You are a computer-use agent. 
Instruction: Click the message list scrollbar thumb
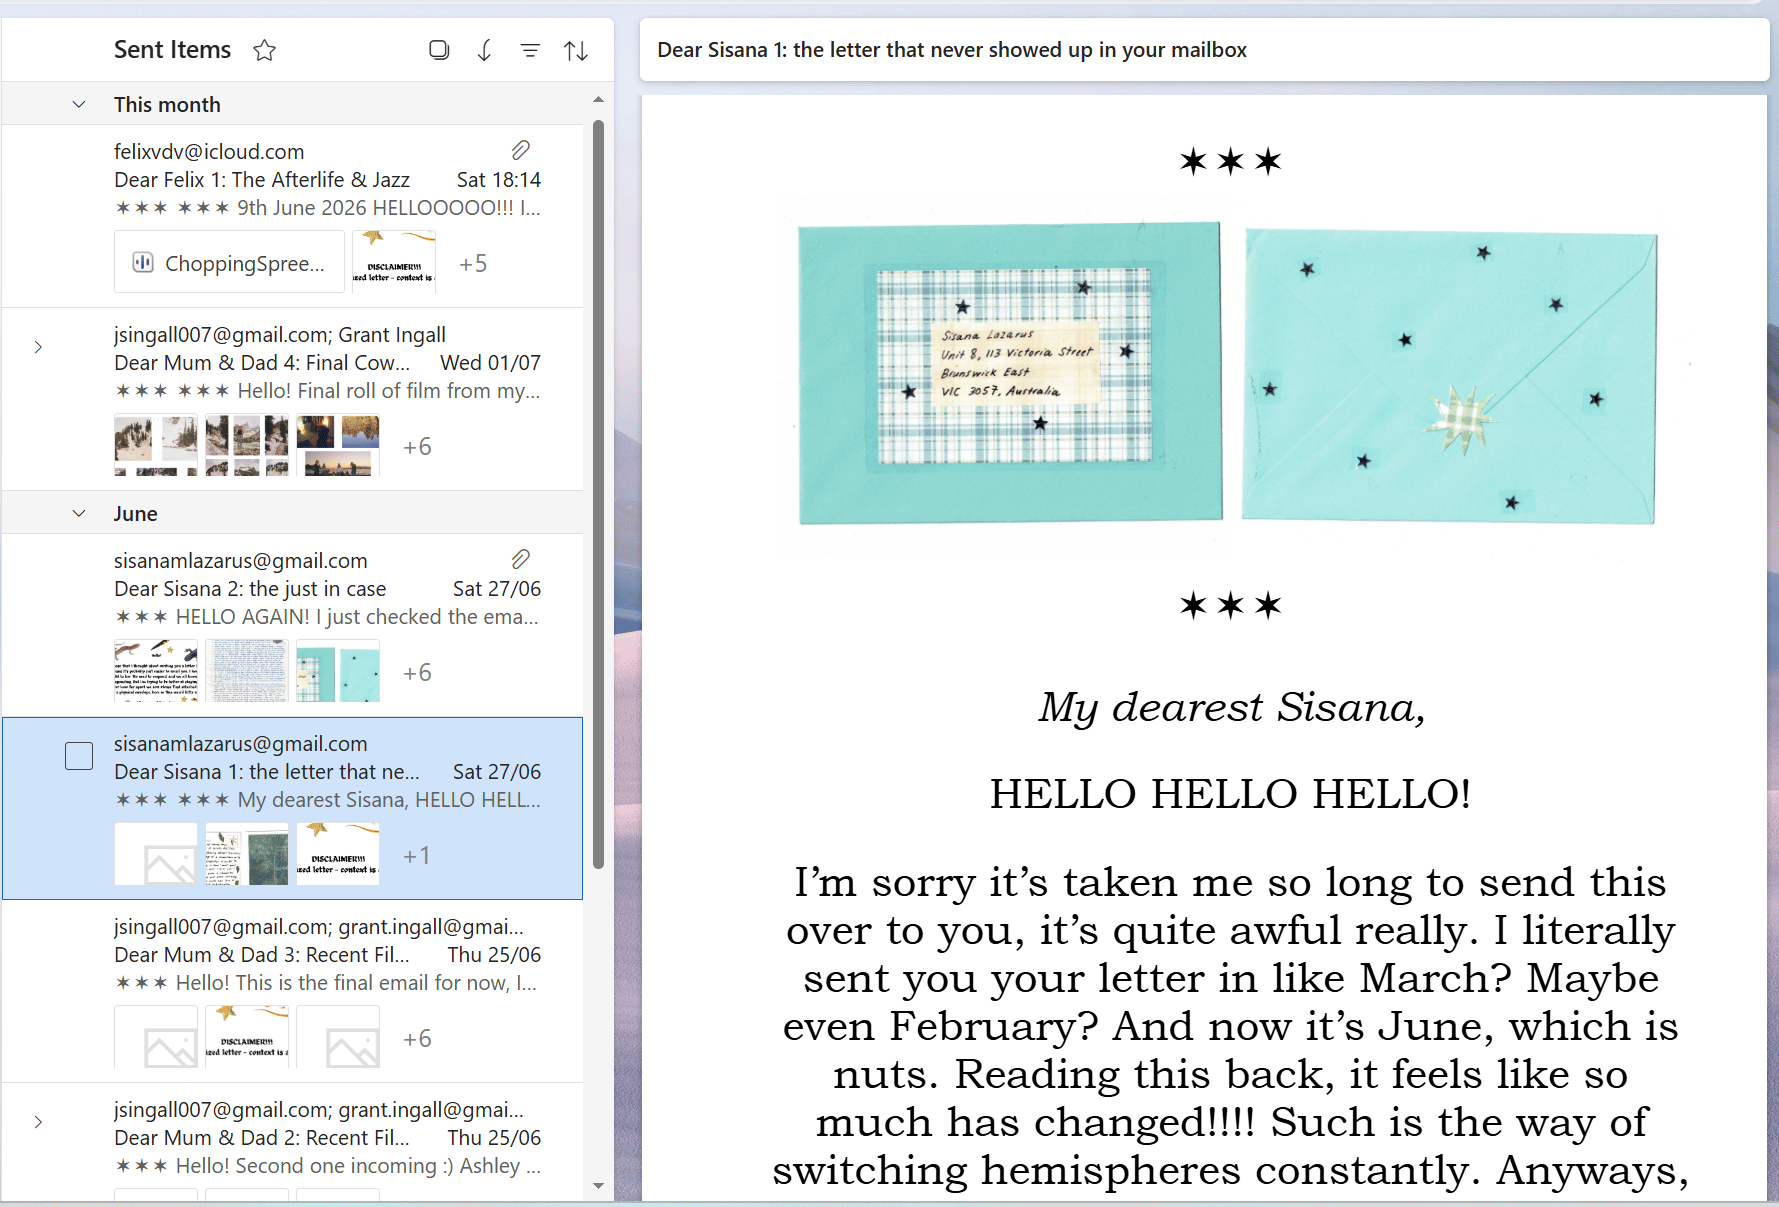598,494
